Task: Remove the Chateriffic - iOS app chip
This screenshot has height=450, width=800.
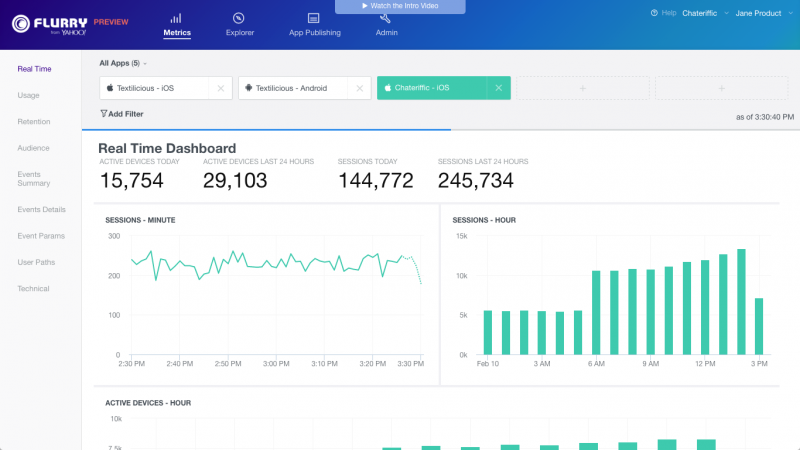Action: point(498,88)
